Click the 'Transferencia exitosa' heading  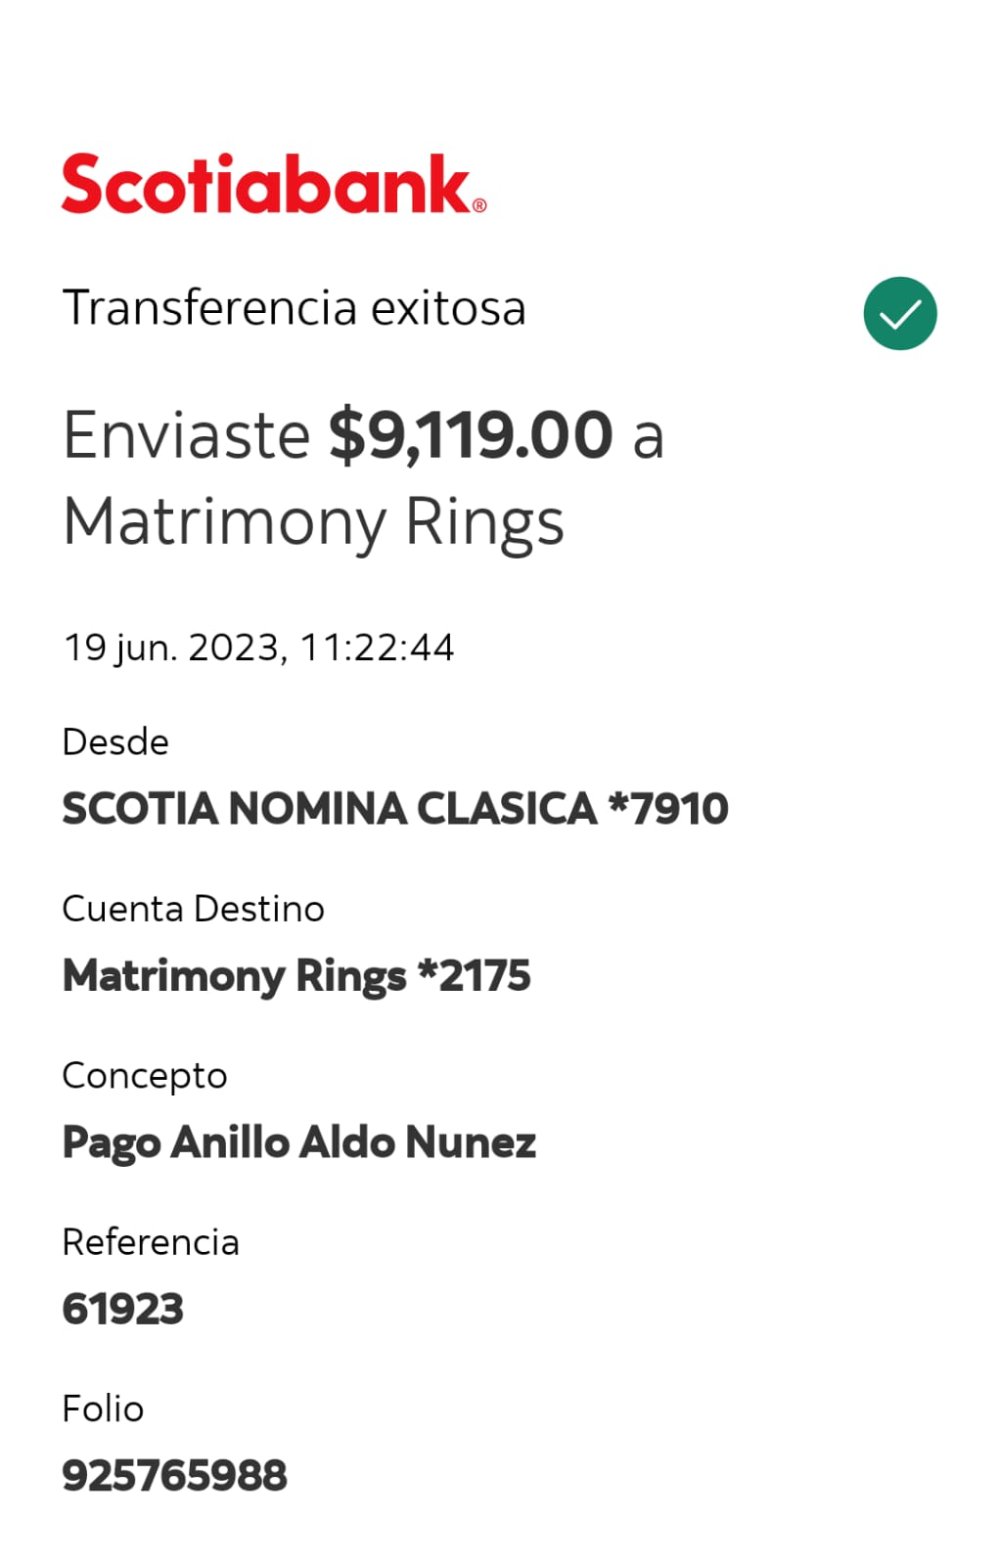click(294, 308)
